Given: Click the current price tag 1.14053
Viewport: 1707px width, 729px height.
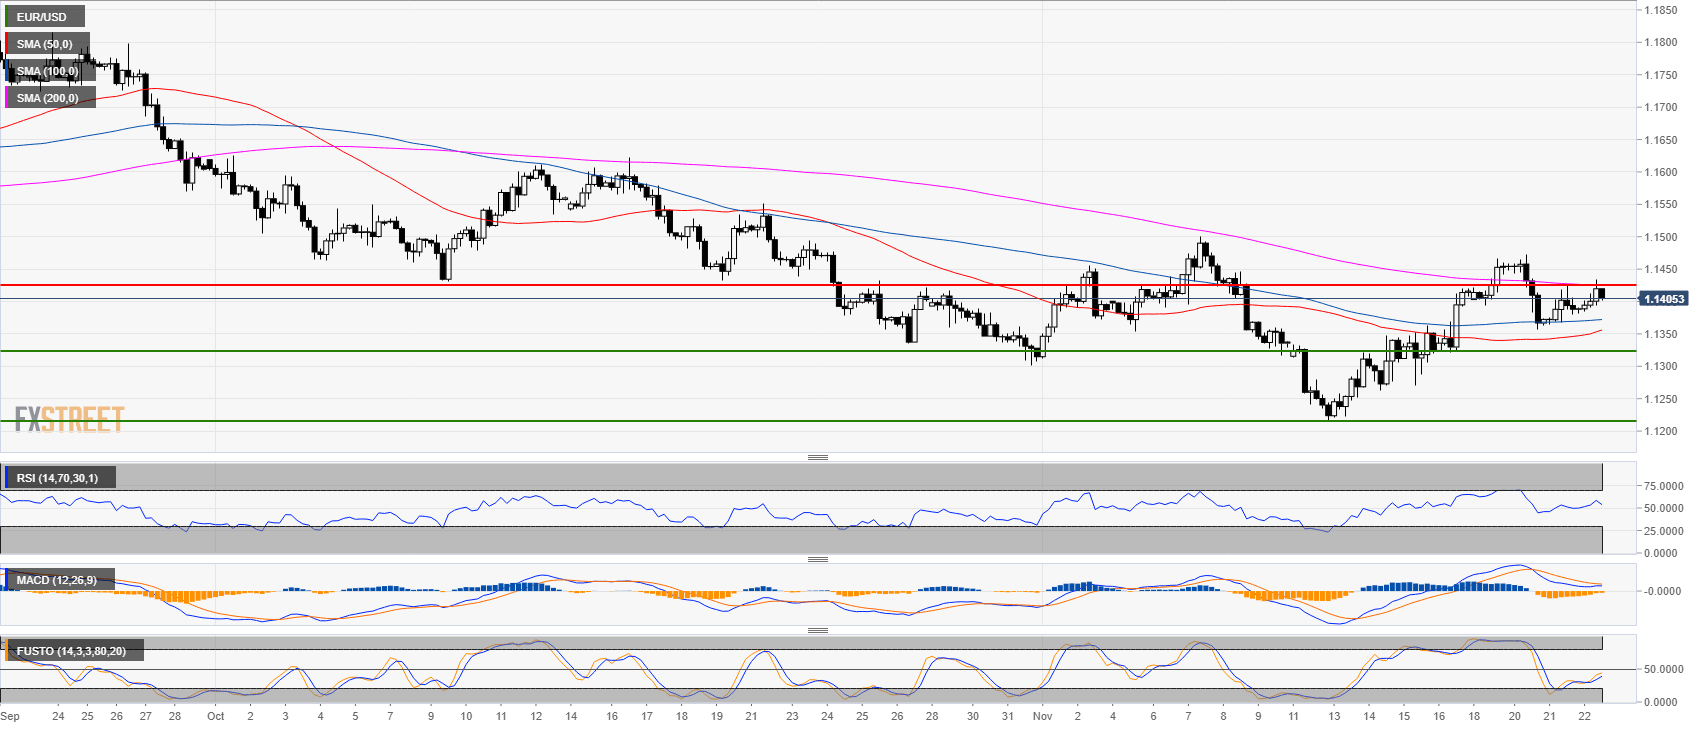Looking at the screenshot, I should (x=1664, y=299).
